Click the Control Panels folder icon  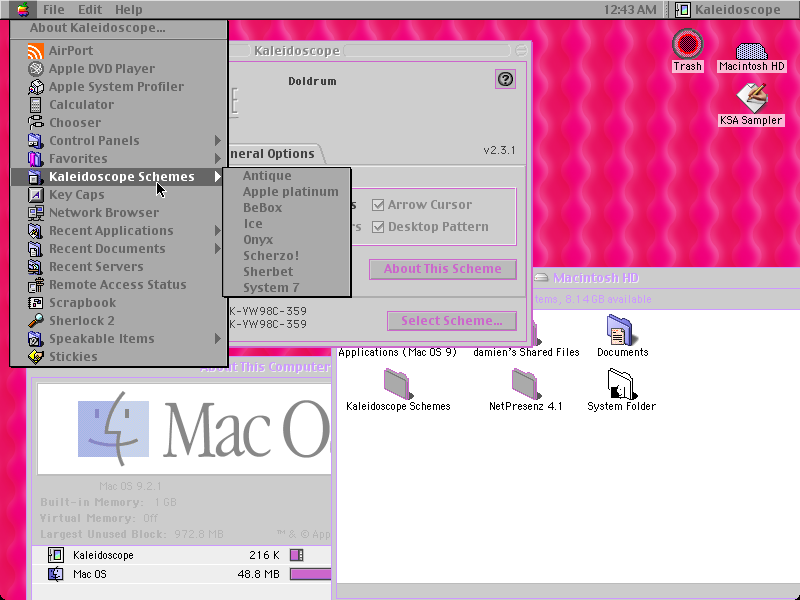point(36,141)
